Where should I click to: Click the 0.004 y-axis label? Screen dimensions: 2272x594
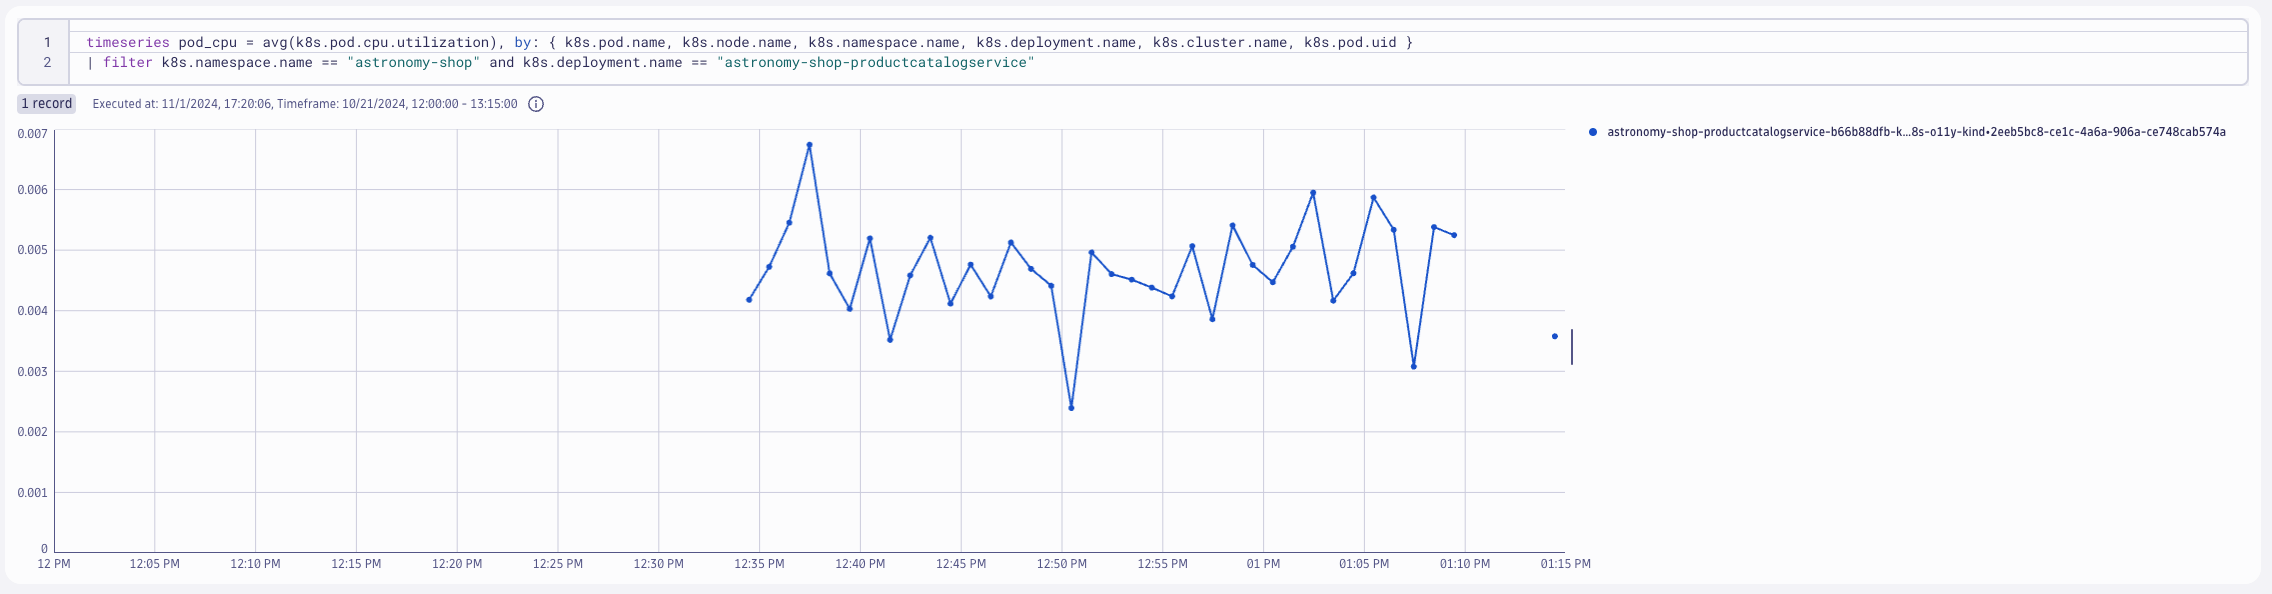32,311
